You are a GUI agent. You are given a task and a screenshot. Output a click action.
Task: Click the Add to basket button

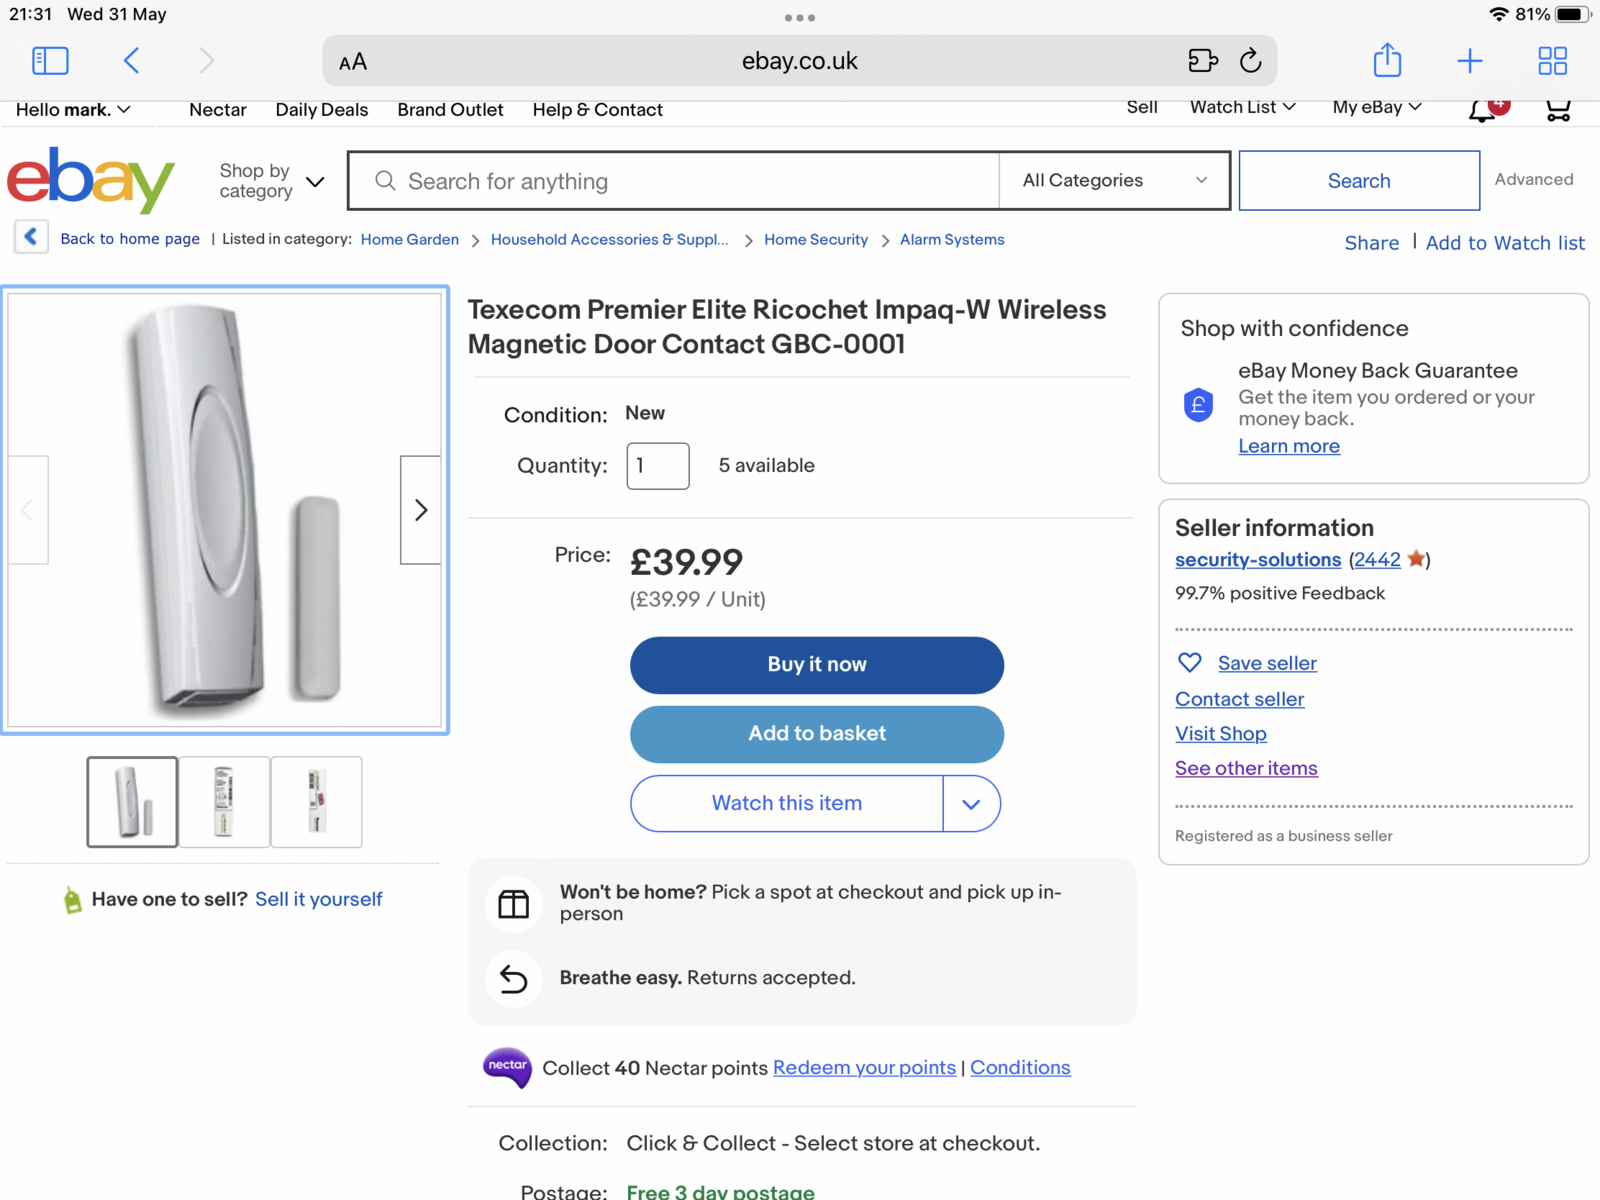pyautogui.click(x=816, y=734)
